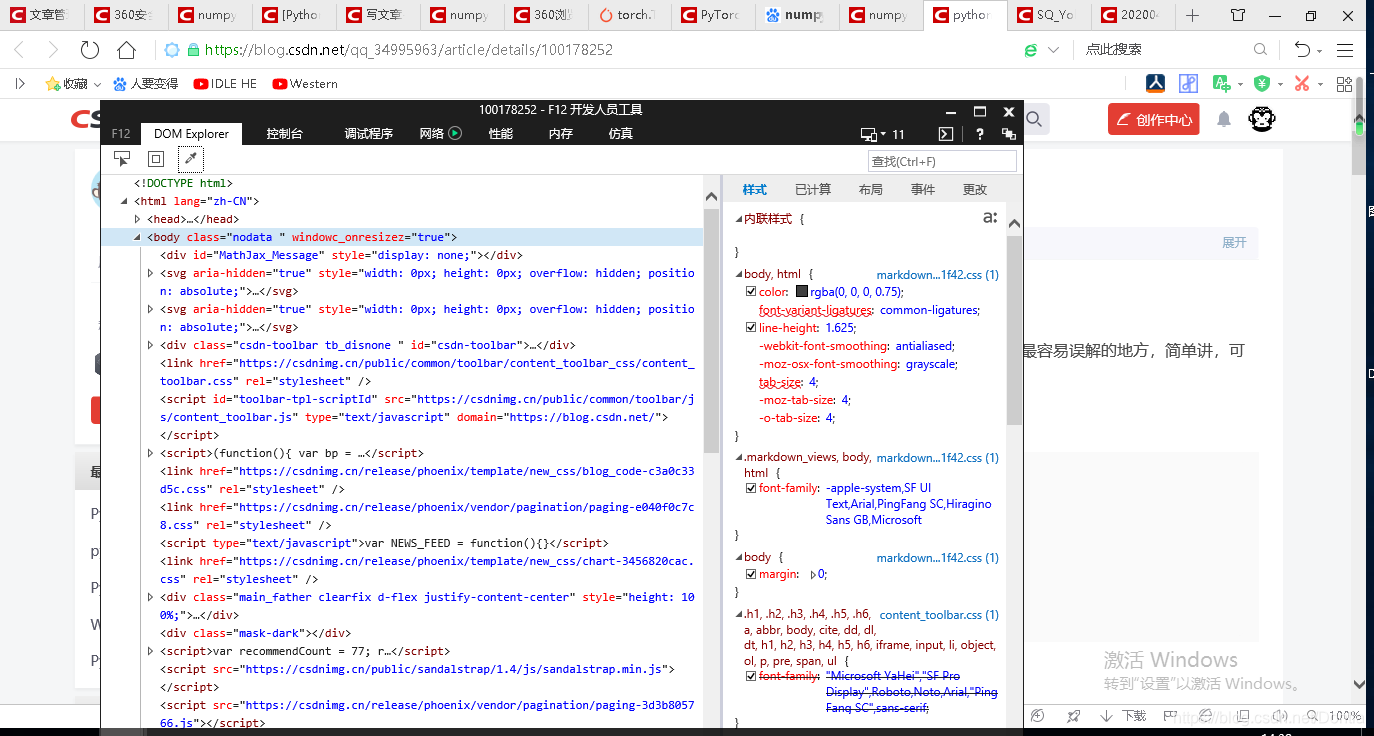Open IDLE HE bookmark
The height and width of the screenshot is (736, 1374).
click(x=226, y=84)
